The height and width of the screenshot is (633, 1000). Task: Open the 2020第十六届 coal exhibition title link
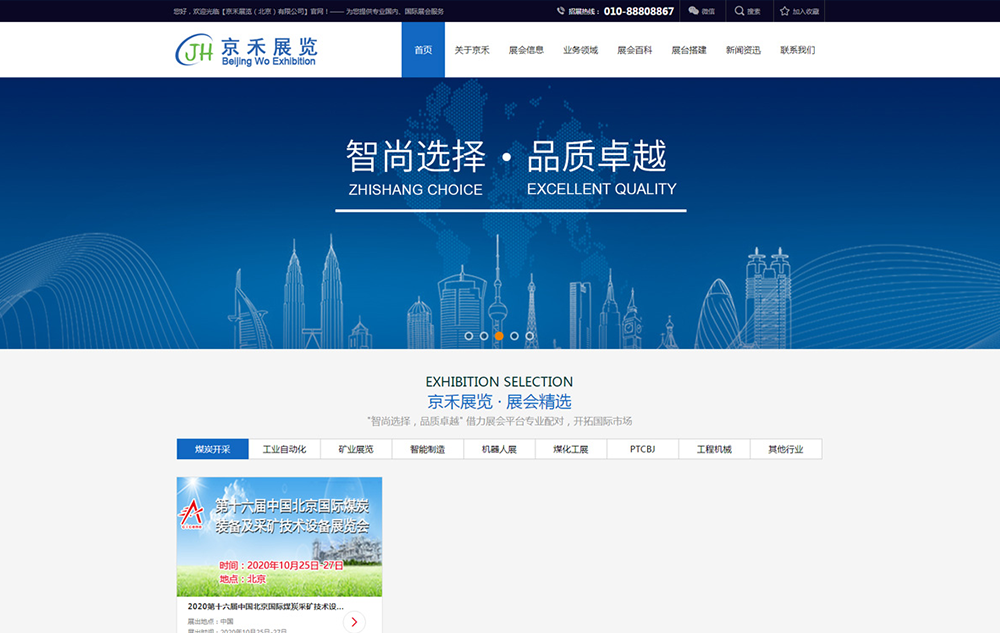pos(266,606)
